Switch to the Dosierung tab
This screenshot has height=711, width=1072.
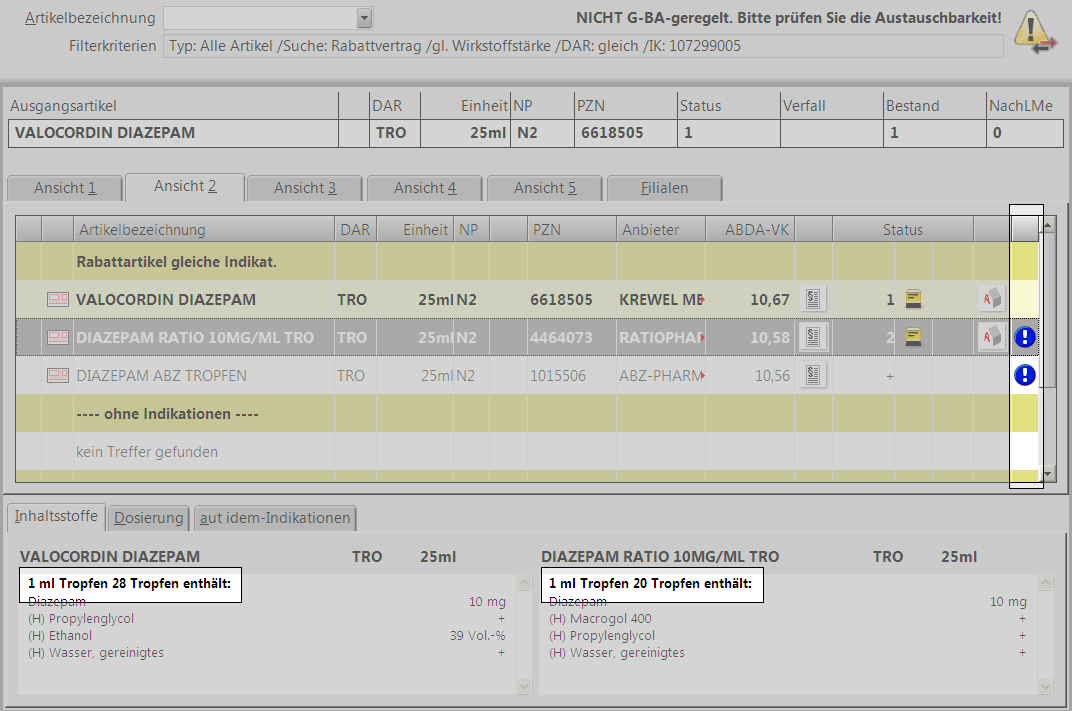(x=148, y=518)
